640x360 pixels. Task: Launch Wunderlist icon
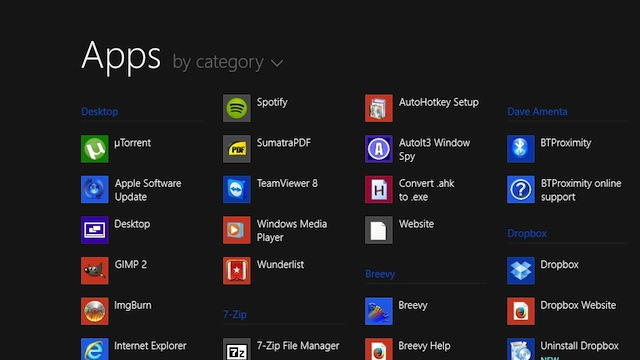click(237, 271)
